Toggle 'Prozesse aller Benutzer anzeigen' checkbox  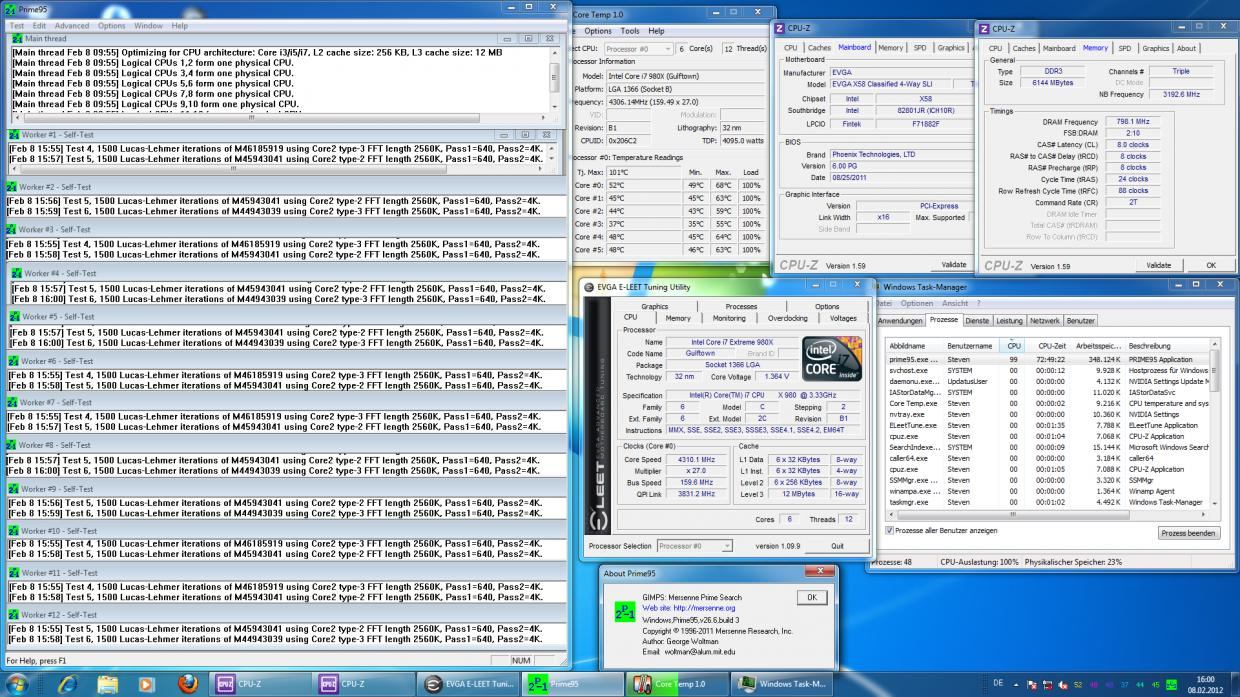(890, 530)
